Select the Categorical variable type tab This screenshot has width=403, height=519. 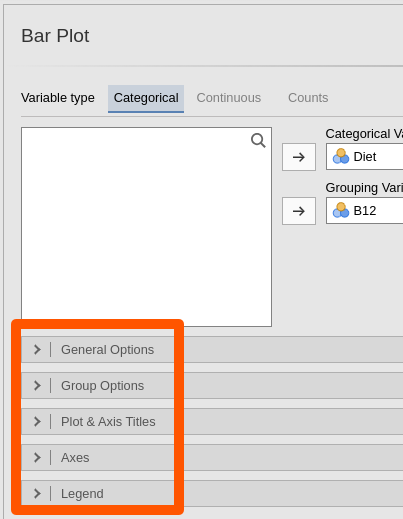tap(146, 98)
